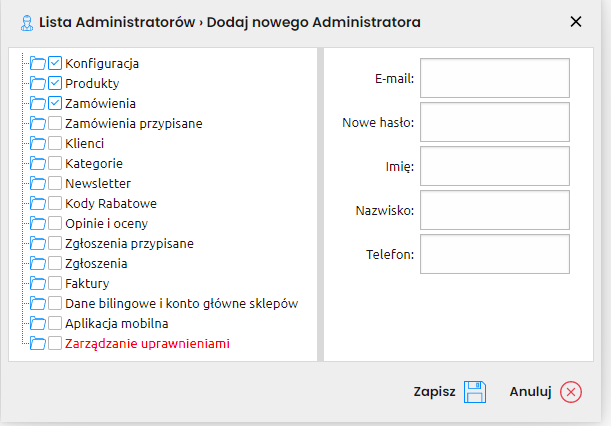Click the folder icon beside Aplikacja mobilna
Viewport: 611px width, 426px height.
[38, 323]
